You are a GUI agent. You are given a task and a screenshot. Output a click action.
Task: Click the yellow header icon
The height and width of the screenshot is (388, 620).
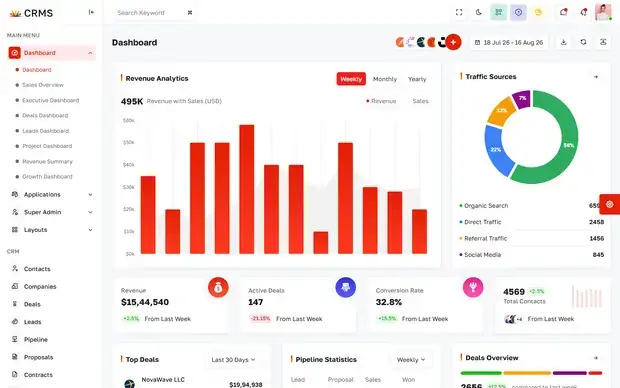point(538,12)
